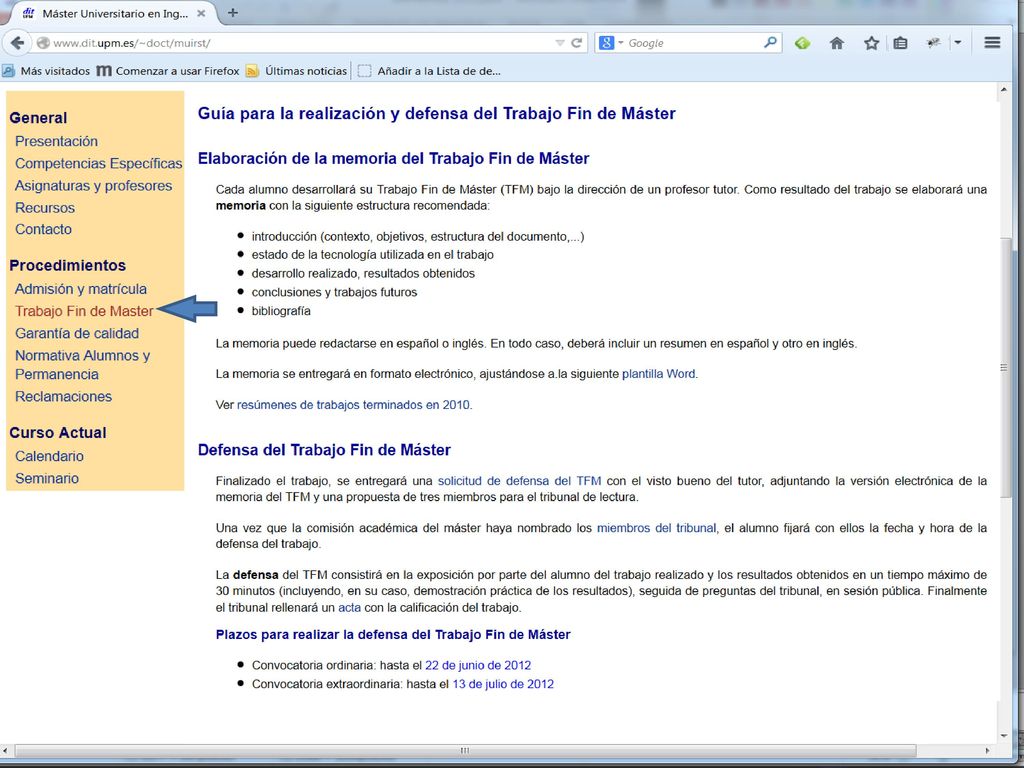The width and height of the screenshot is (1024, 768).
Task: Reload the page with the refresh icon
Action: [576, 43]
